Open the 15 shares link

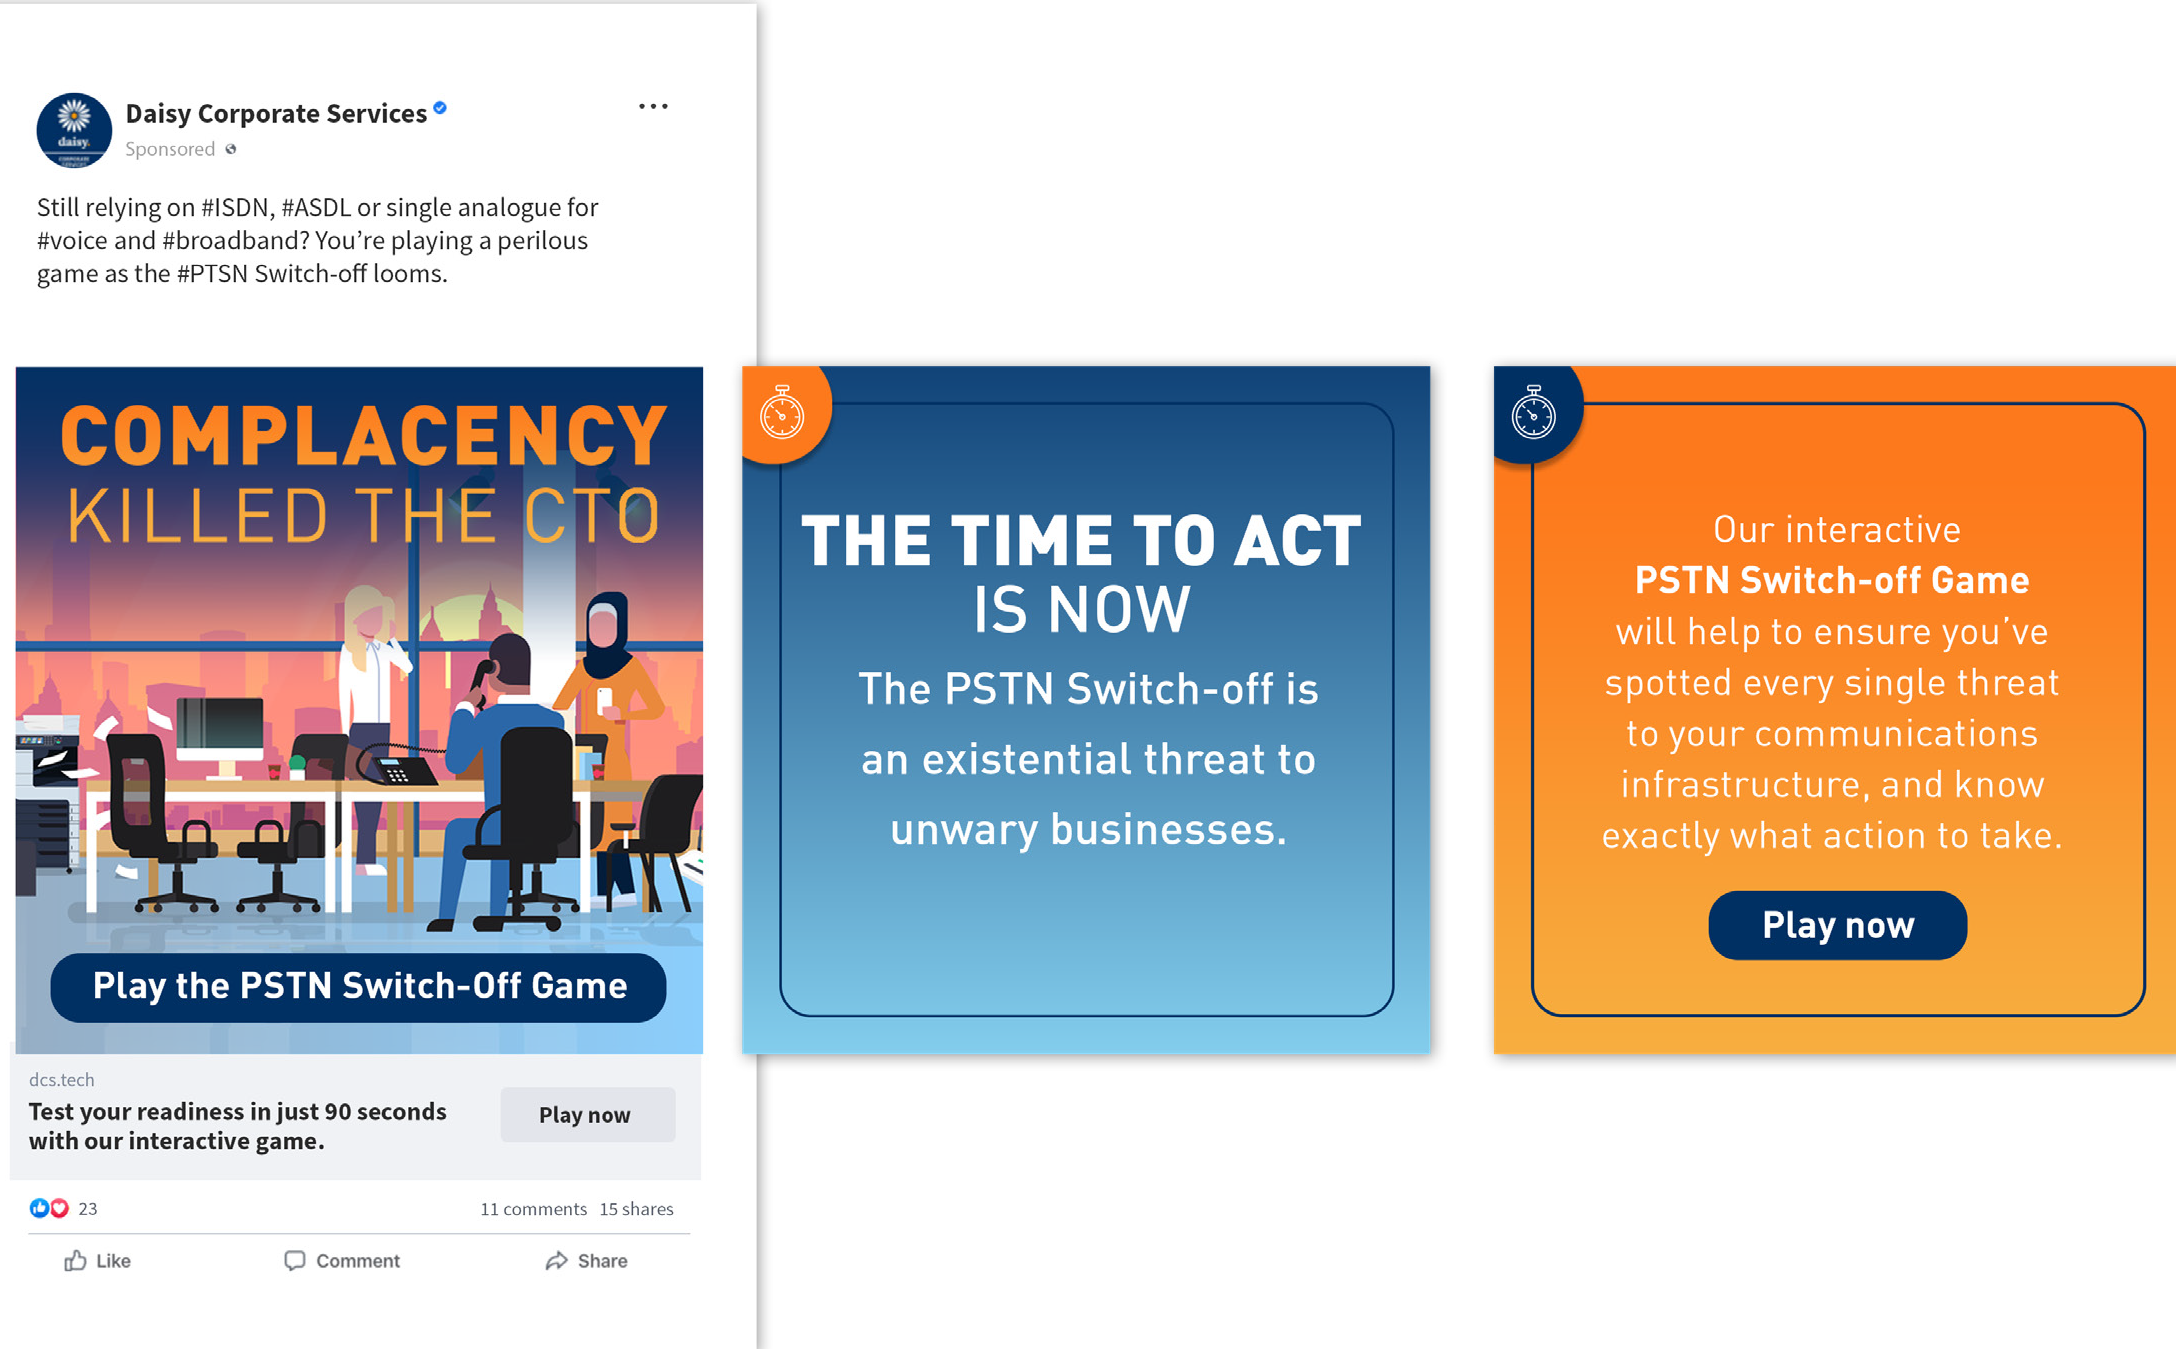pos(636,1208)
